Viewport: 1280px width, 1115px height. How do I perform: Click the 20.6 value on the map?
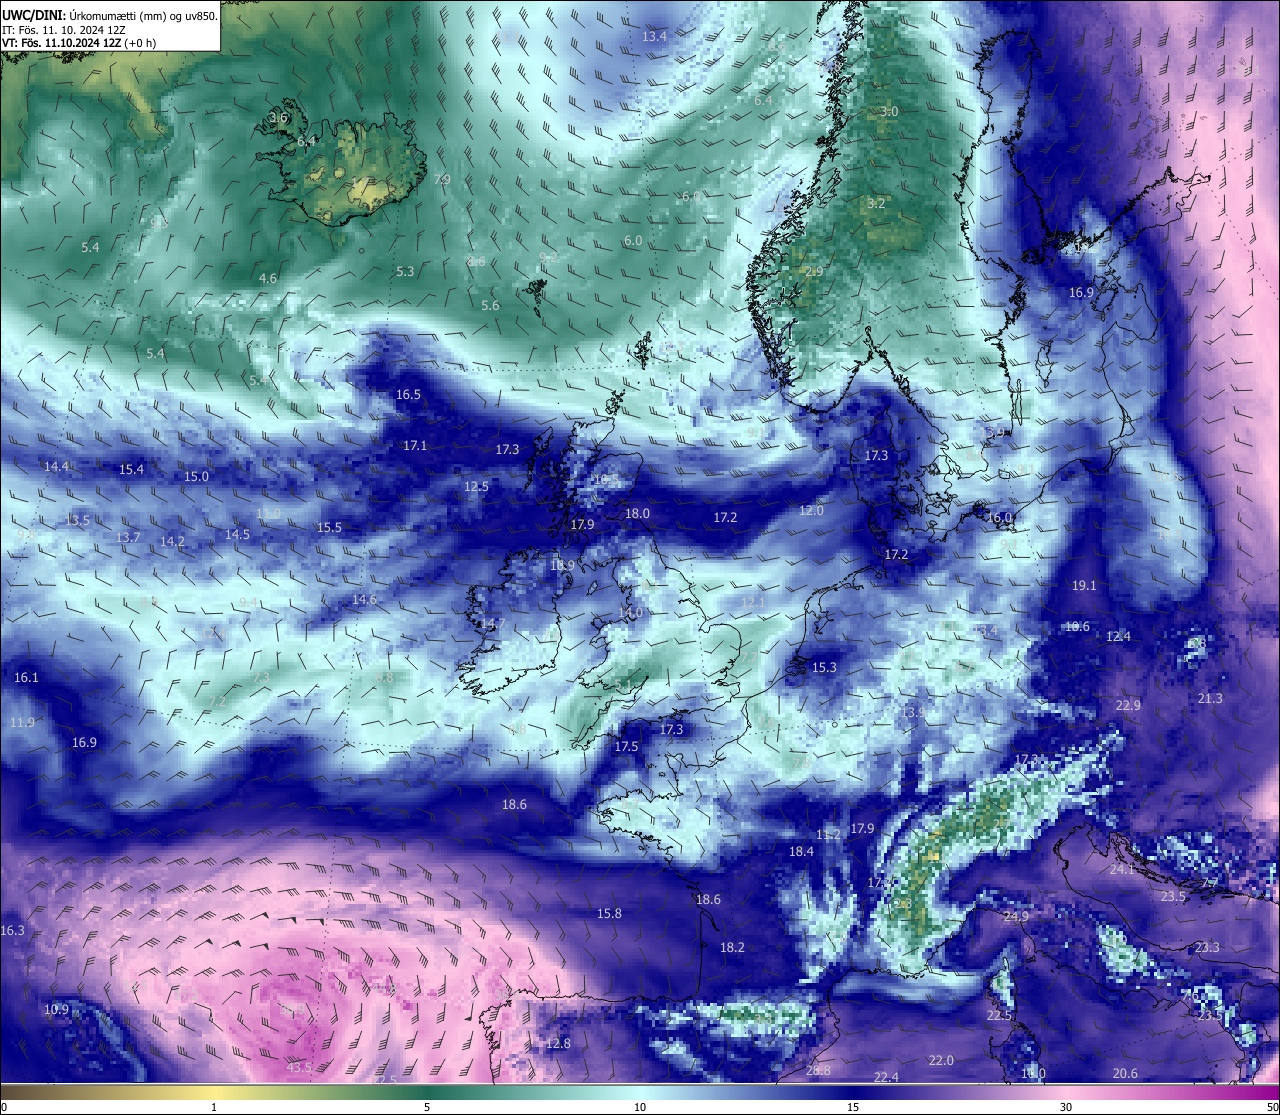click(1125, 1073)
